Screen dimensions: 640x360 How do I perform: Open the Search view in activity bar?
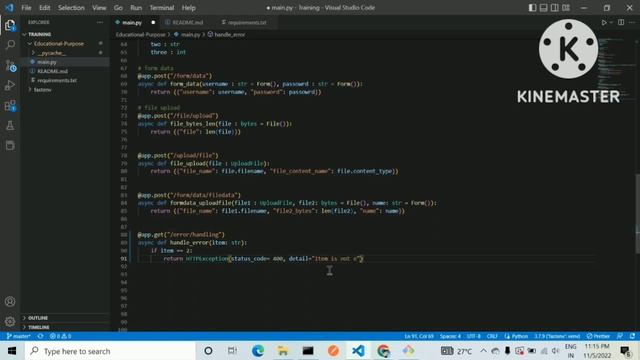[x=10, y=45]
